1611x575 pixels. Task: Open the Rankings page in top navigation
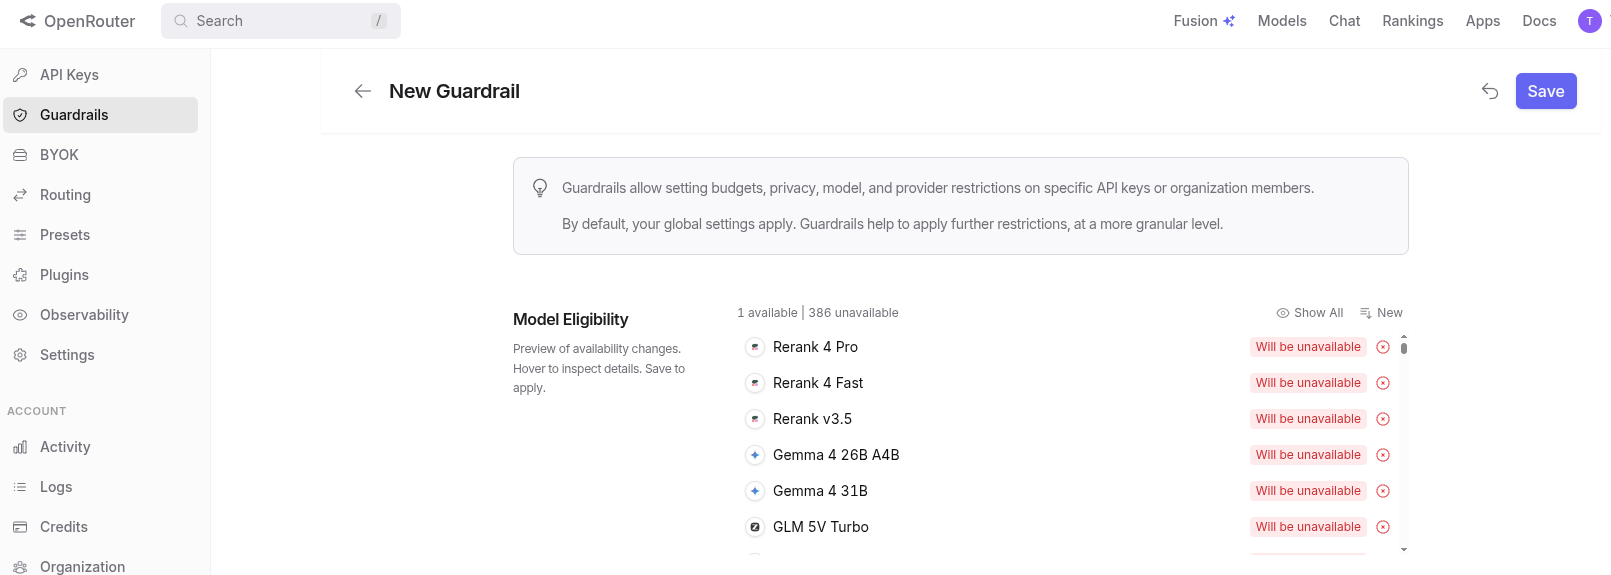coord(1412,21)
